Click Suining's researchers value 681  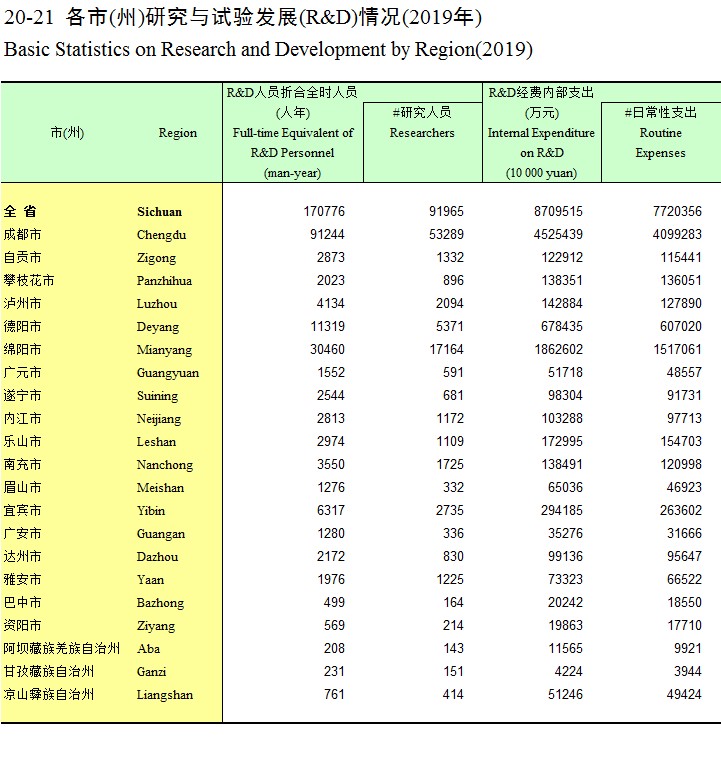tap(453, 396)
